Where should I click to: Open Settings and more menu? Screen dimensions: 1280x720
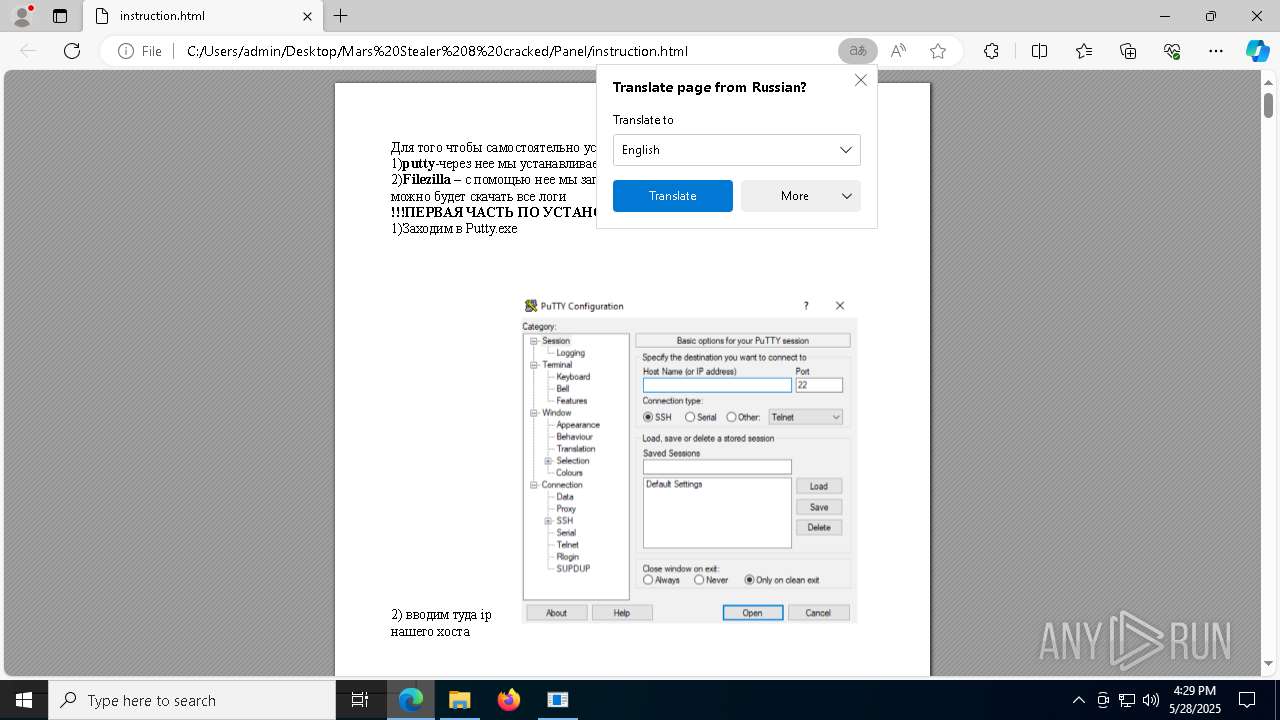coord(1216,51)
